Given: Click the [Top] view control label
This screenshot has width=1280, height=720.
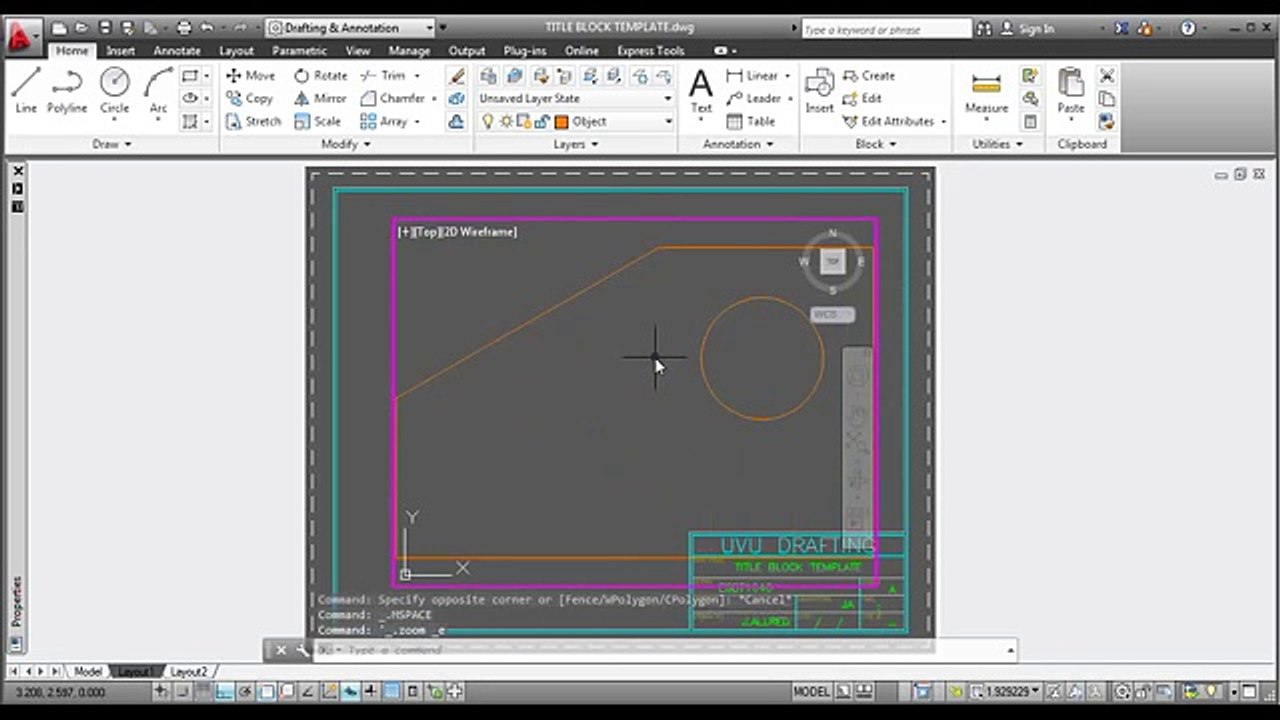Looking at the screenshot, I should coord(425,232).
